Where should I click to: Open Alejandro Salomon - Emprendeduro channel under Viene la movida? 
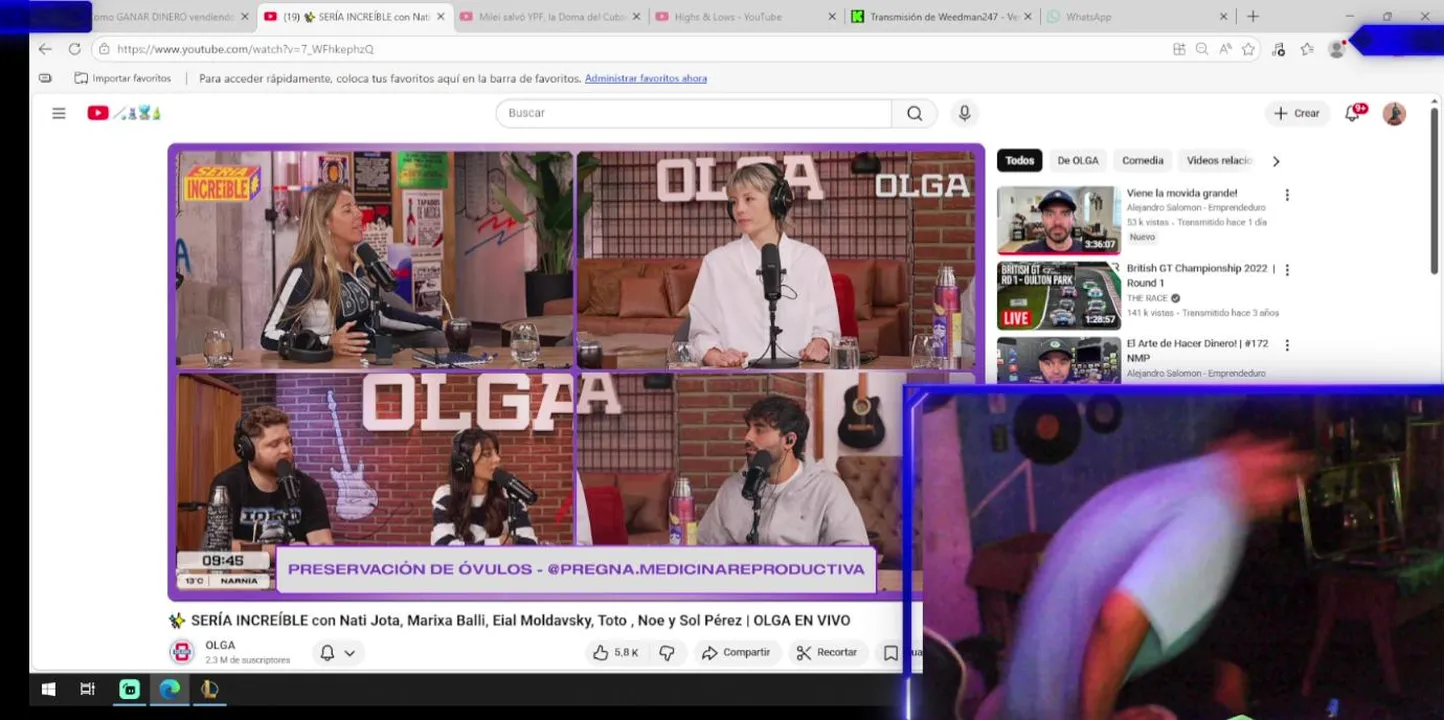(1196, 208)
